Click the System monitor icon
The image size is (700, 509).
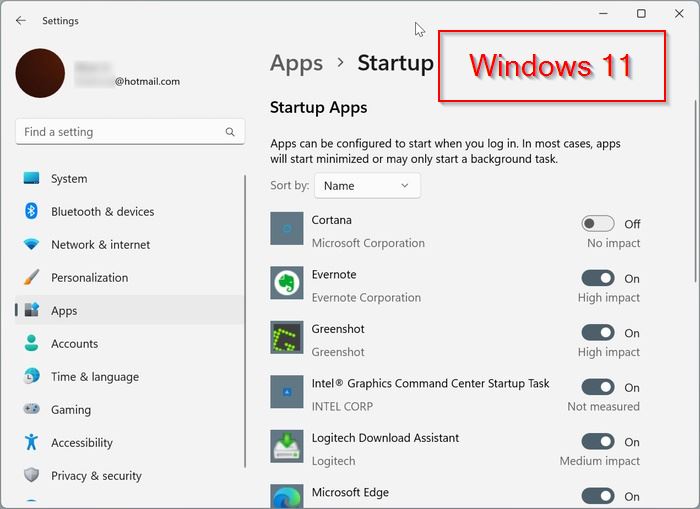tap(31, 178)
